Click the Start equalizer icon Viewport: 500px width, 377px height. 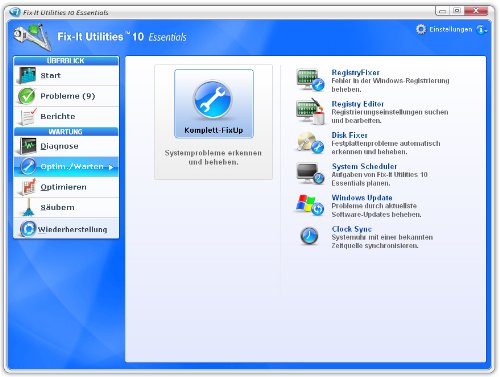27,75
